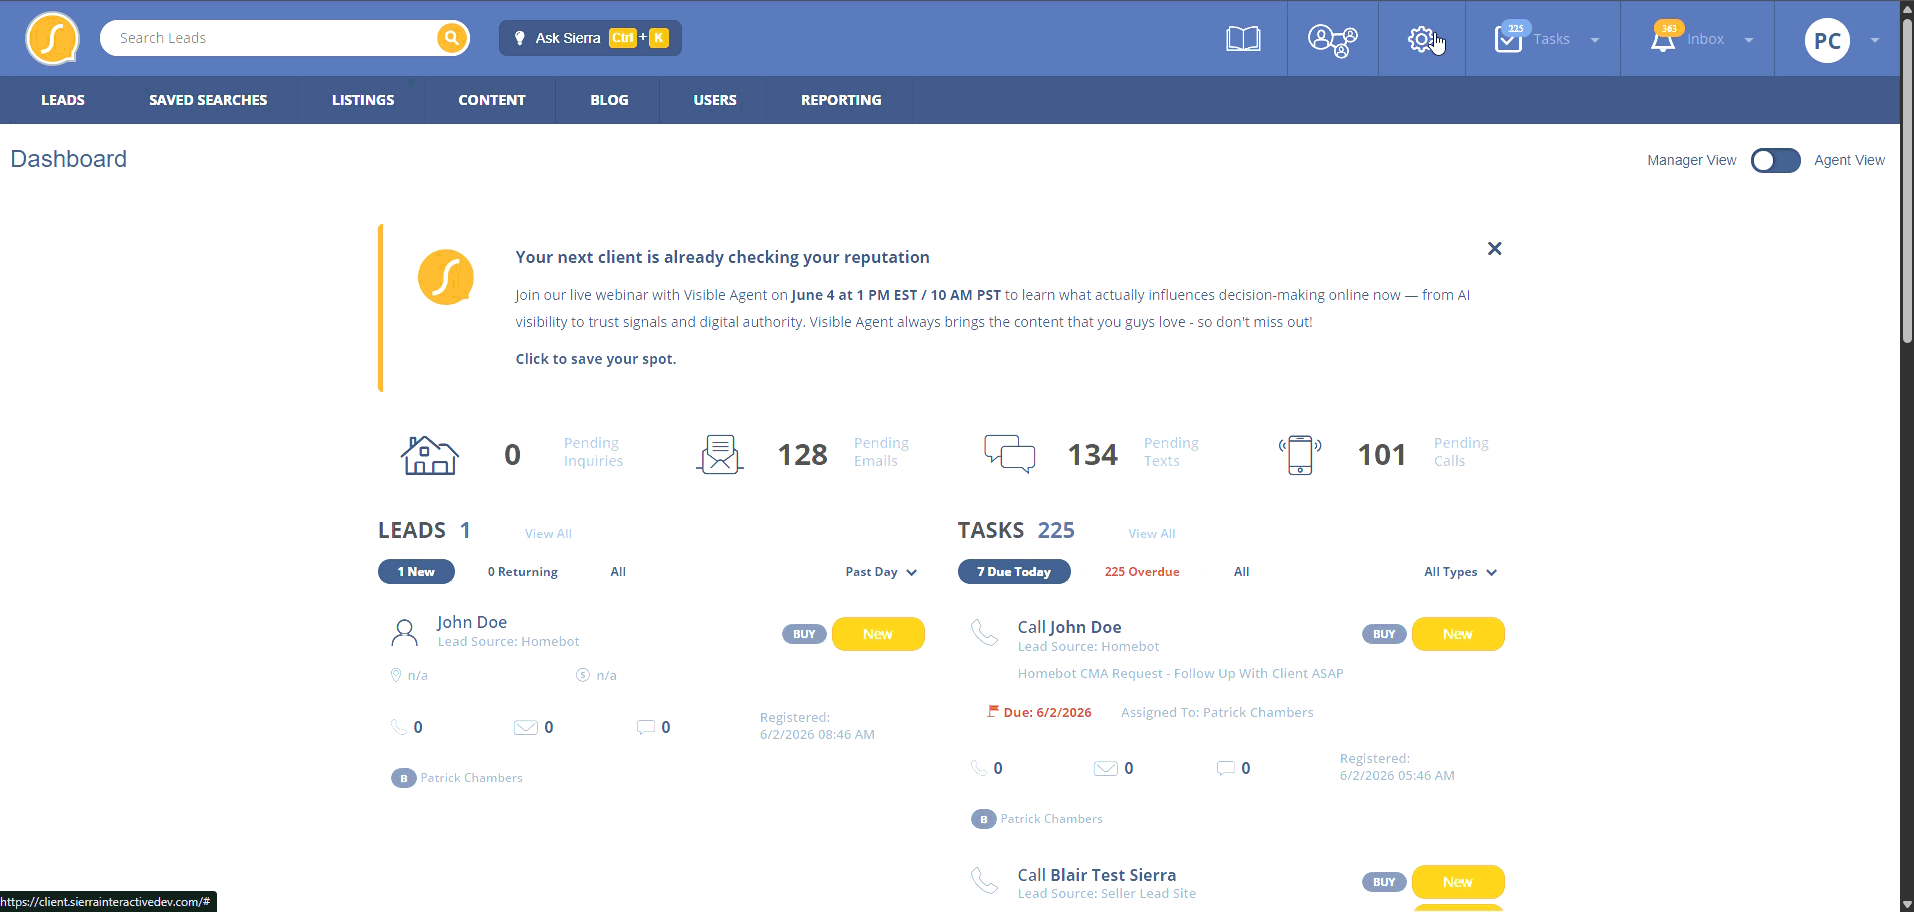Screen dimensions: 1914x912
Task: Click phone icon beside Call John Doe task
Action: [x=985, y=632]
